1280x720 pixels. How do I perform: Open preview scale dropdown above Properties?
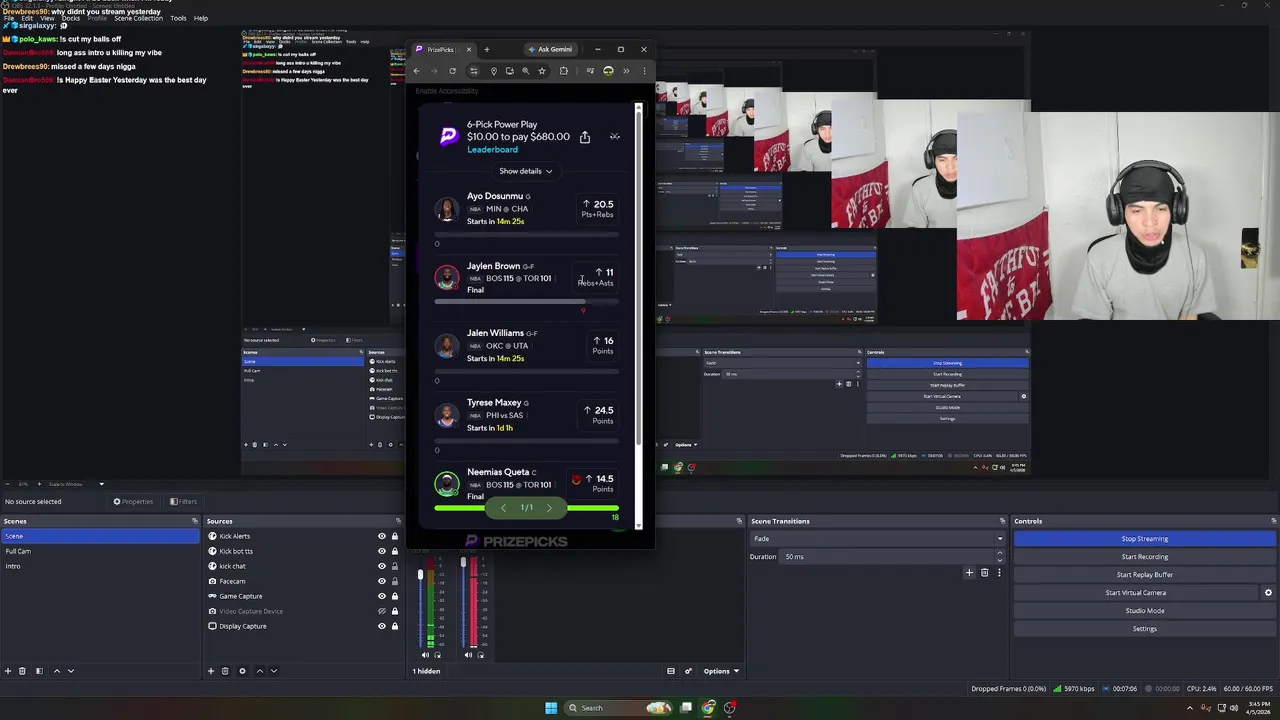pyautogui.click(x=101, y=484)
